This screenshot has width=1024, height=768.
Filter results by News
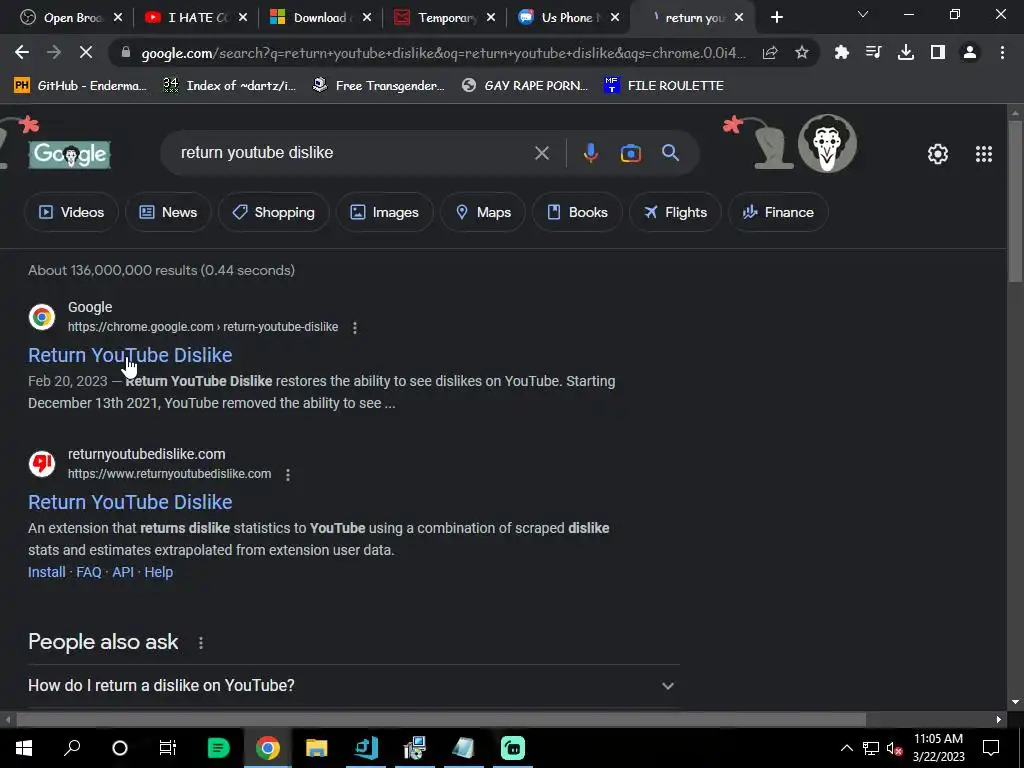point(168,212)
